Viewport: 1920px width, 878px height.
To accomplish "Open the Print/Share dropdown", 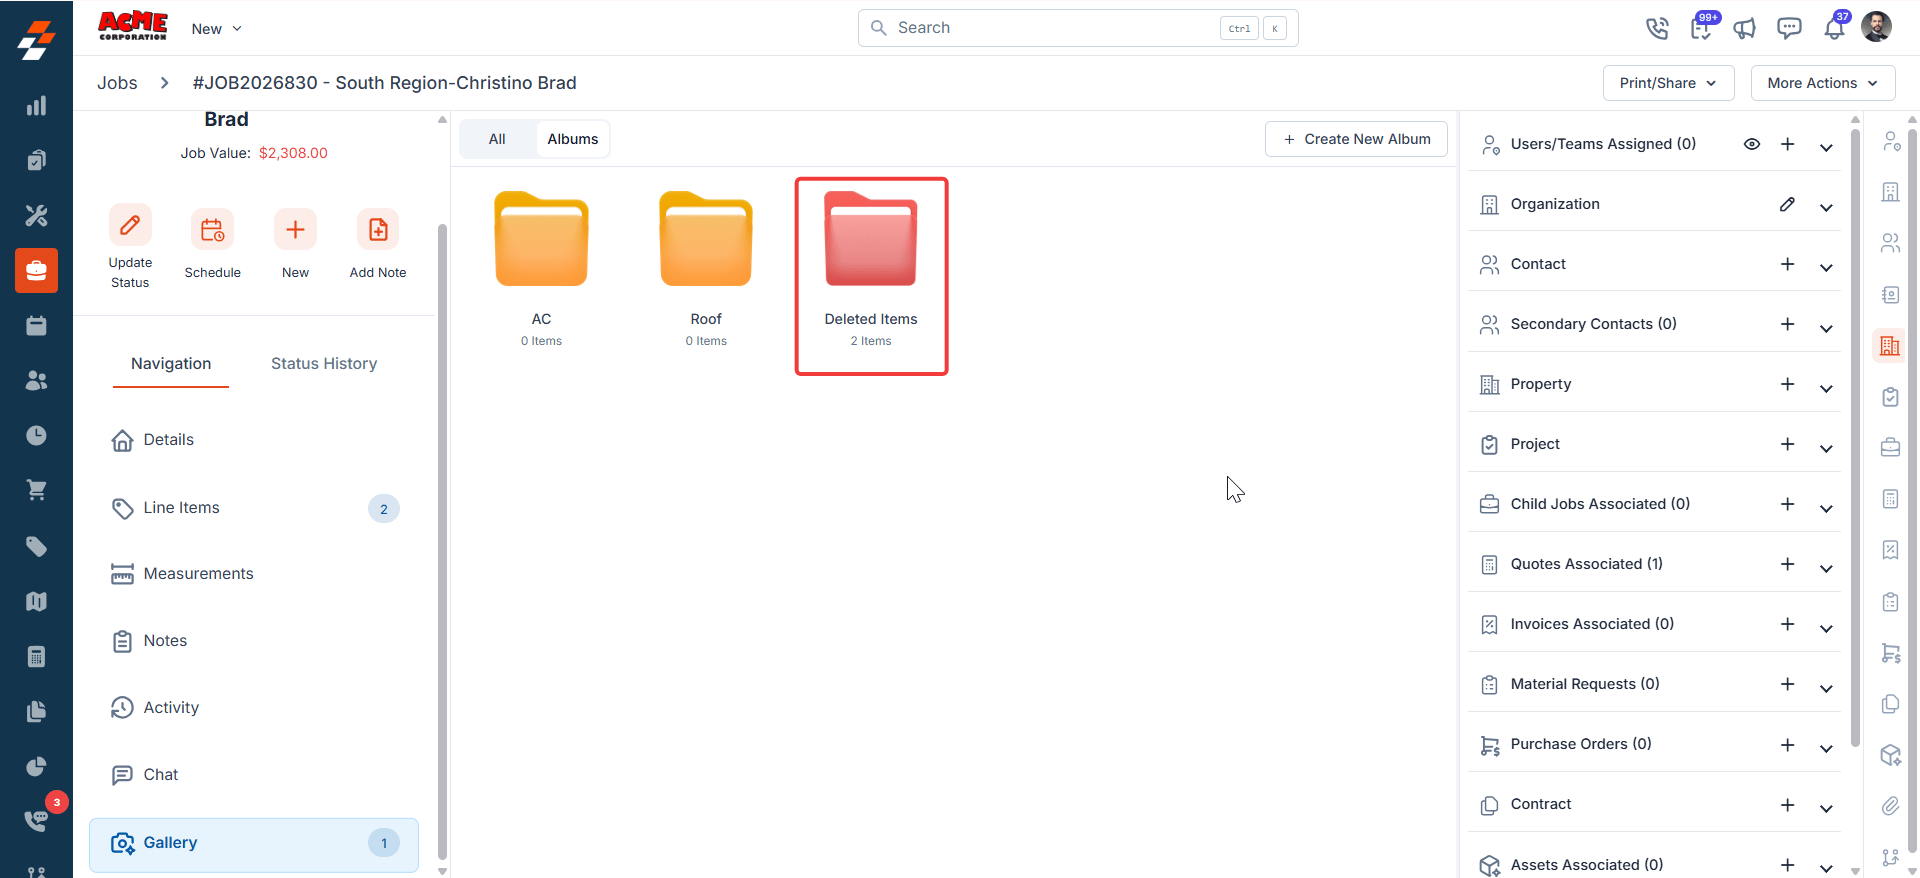I will (1669, 83).
